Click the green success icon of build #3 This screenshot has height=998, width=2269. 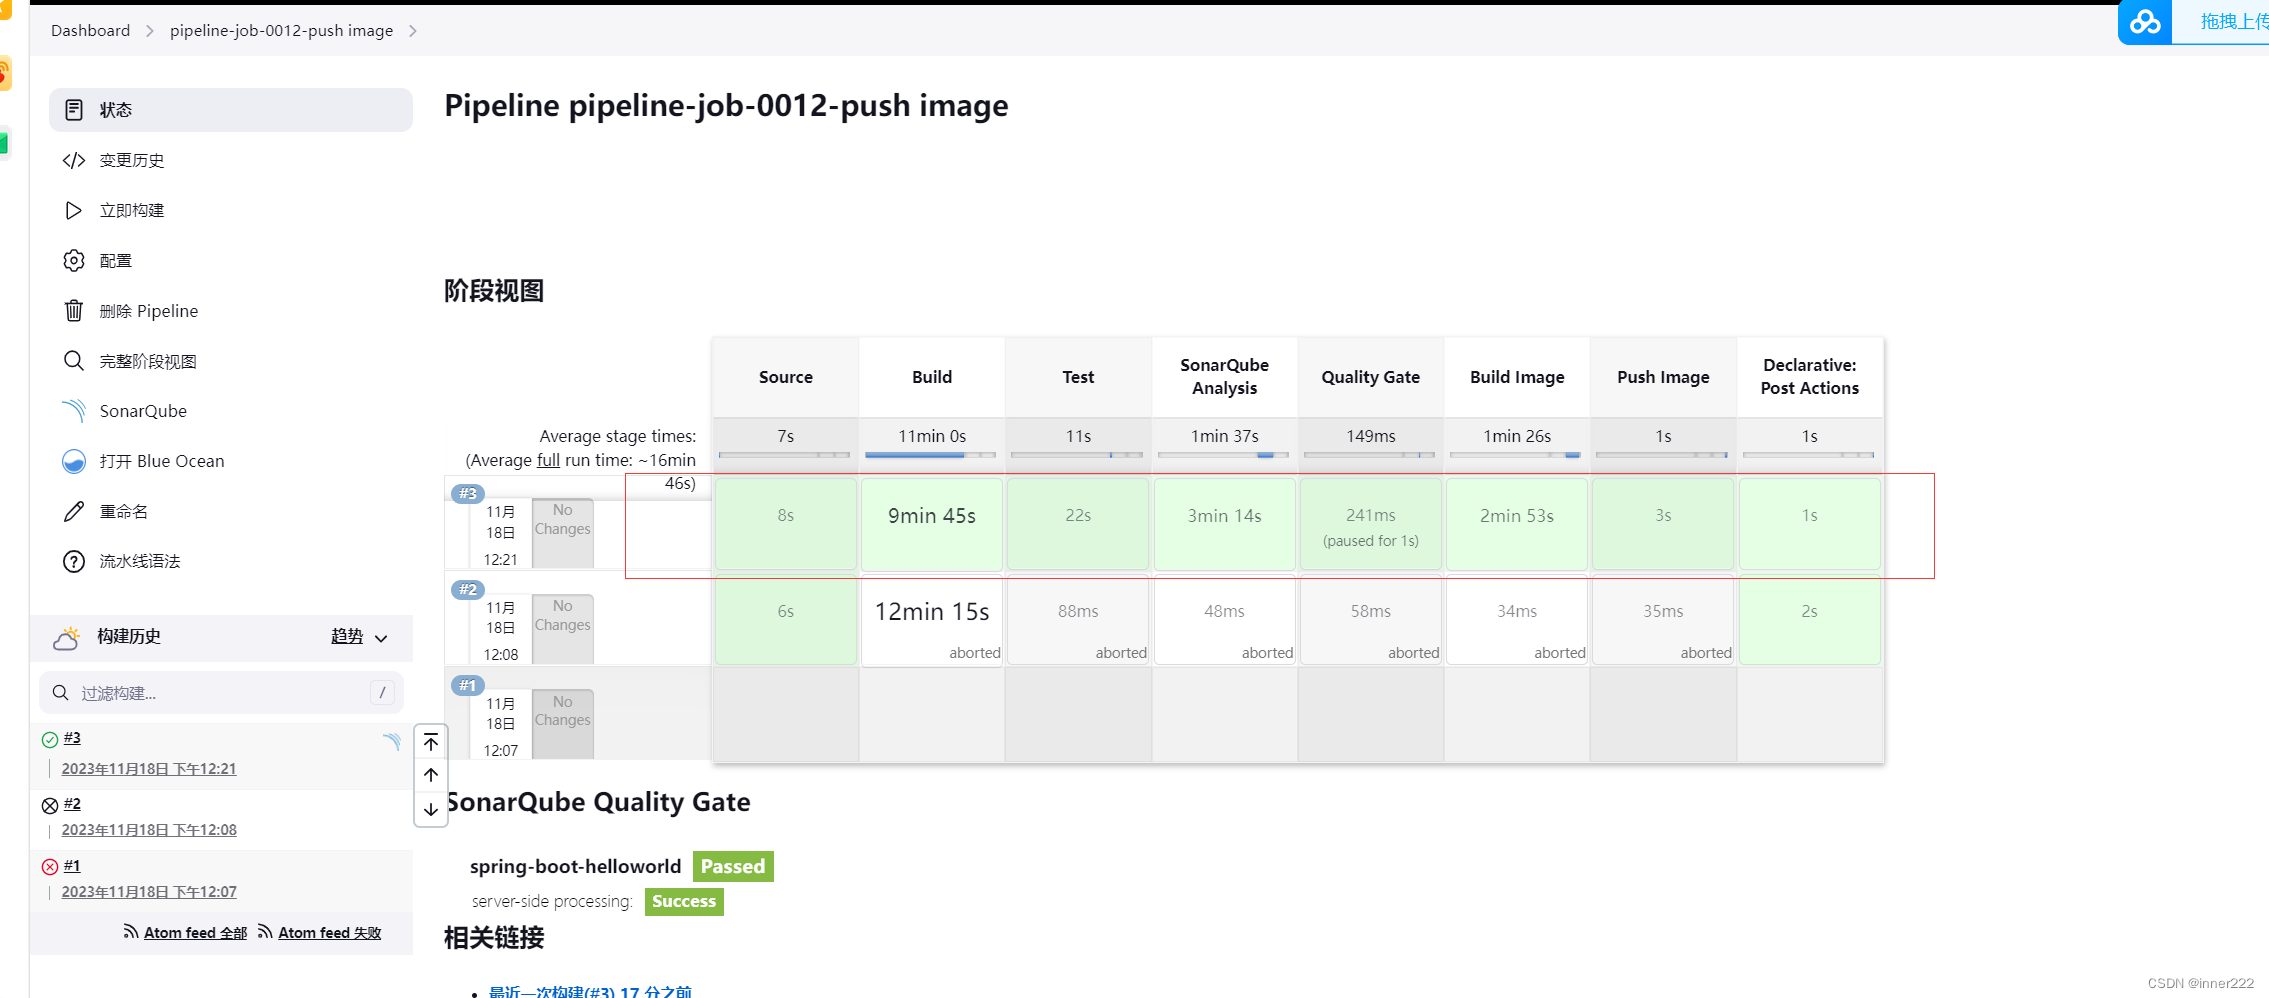(50, 740)
